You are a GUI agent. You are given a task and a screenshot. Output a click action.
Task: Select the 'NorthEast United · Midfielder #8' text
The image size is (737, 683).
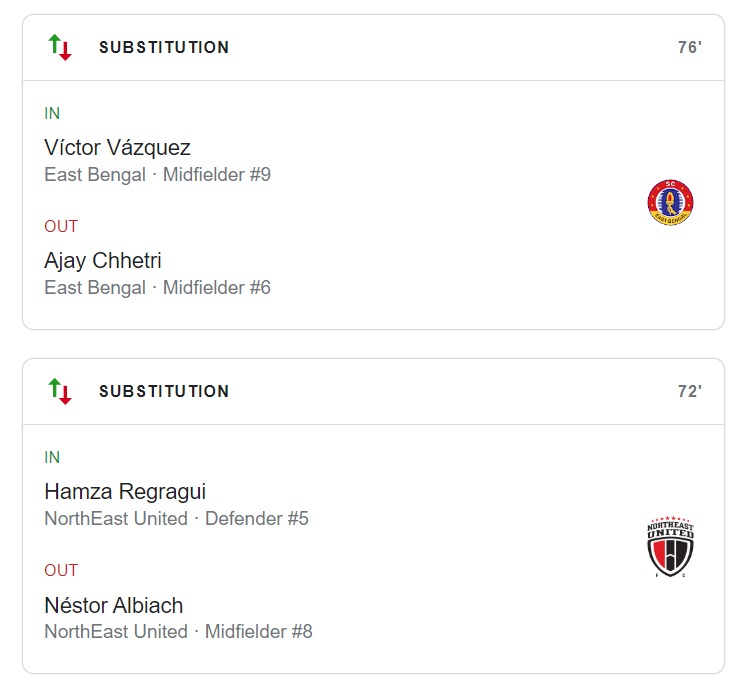click(x=178, y=632)
